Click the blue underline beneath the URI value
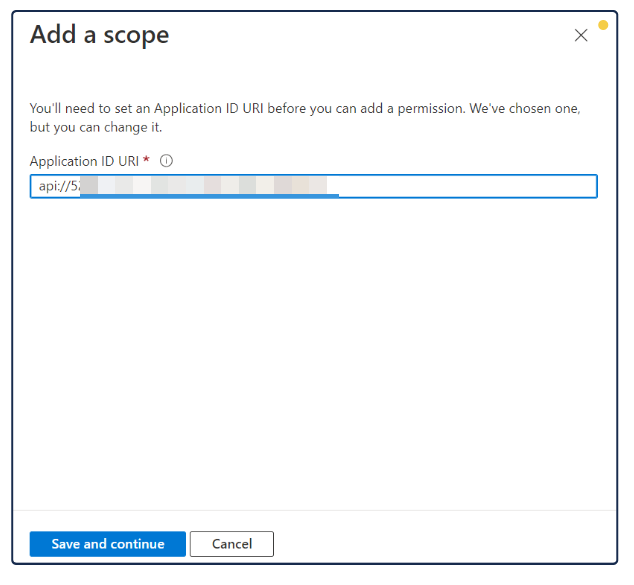This screenshot has height=585, width=634. 210,195
